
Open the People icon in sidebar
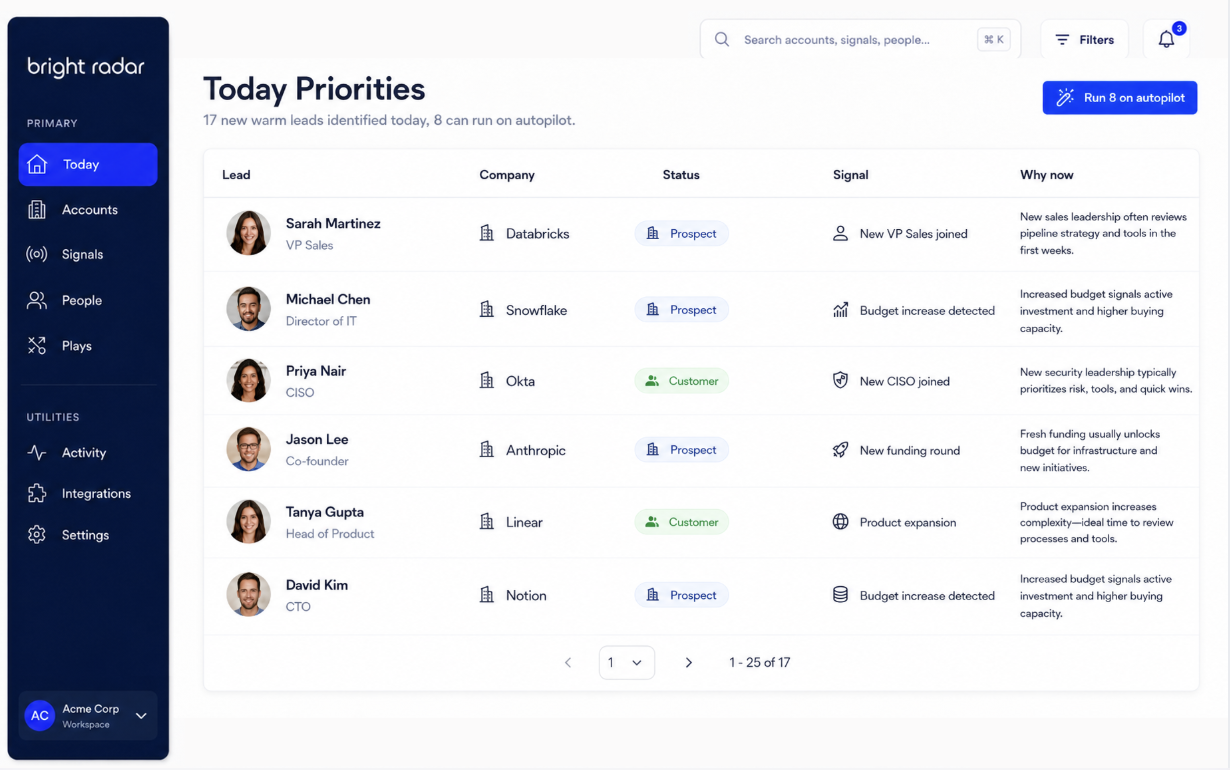point(37,300)
